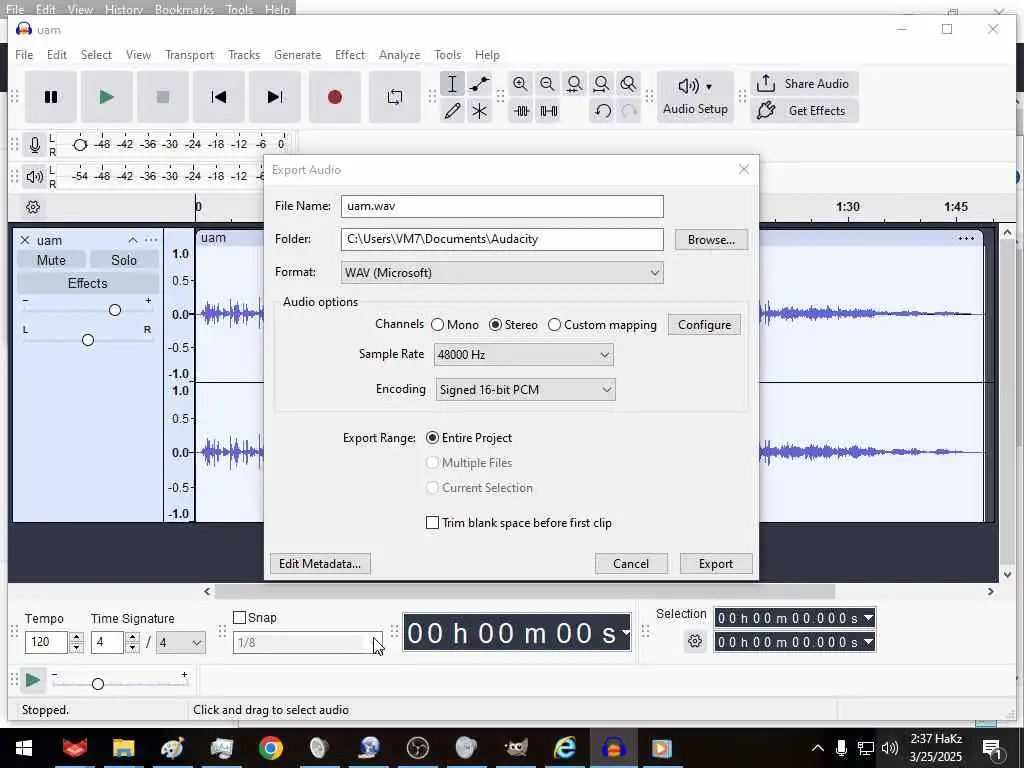Skip to end of the project
This screenshot has width=1024, height=768.
(x=275, y=97)
